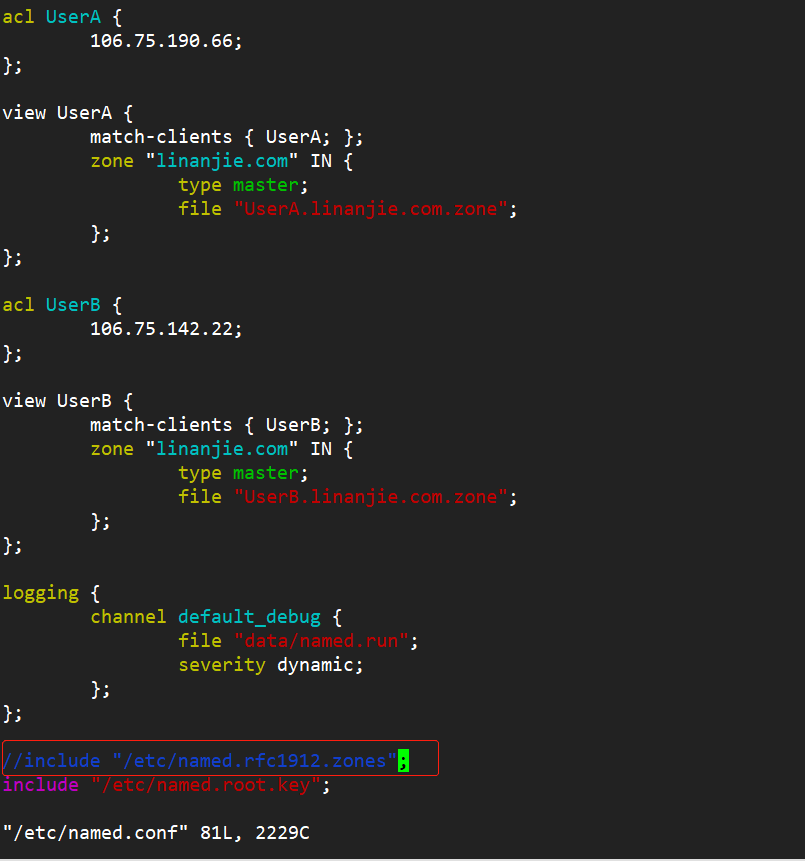Click the 'acl UserB' line
Viewport: 805px width, 861px height.
(62, 305)
